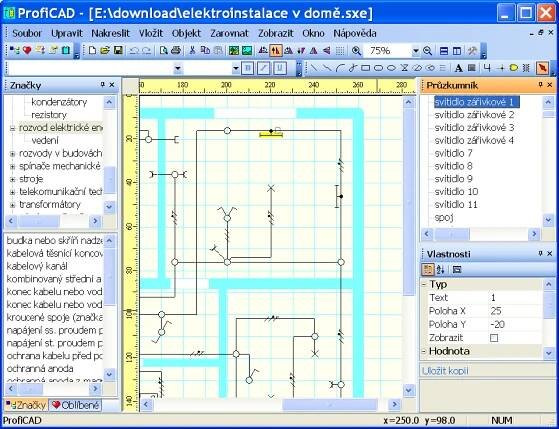Toggle alphabetical sort in Vlastnosti toolbar

coord(440,270)
